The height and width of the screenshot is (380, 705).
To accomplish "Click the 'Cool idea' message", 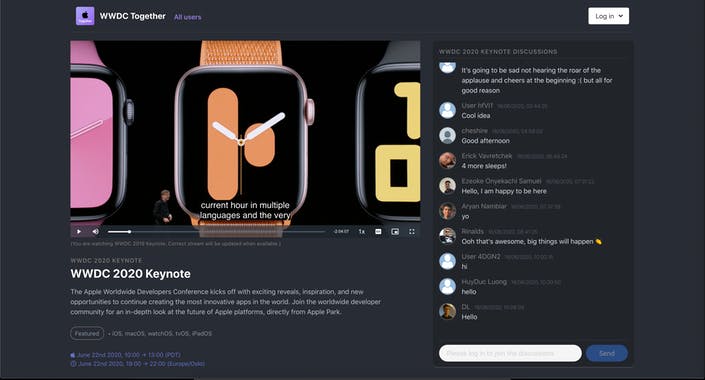I will 476,116.
